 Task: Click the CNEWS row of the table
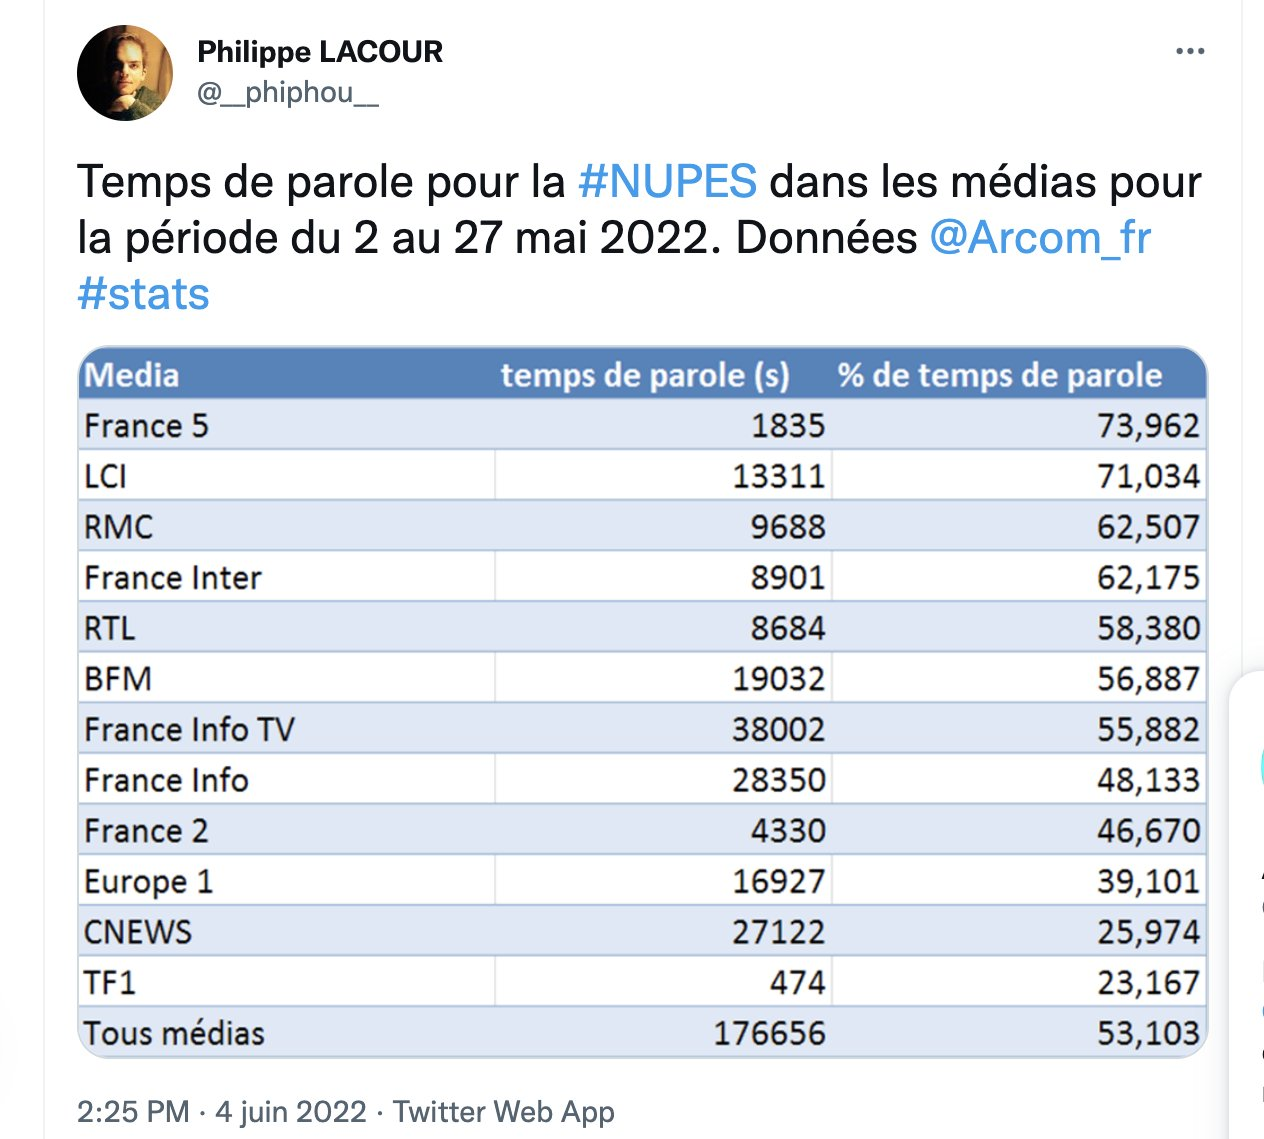click(642, 931)
